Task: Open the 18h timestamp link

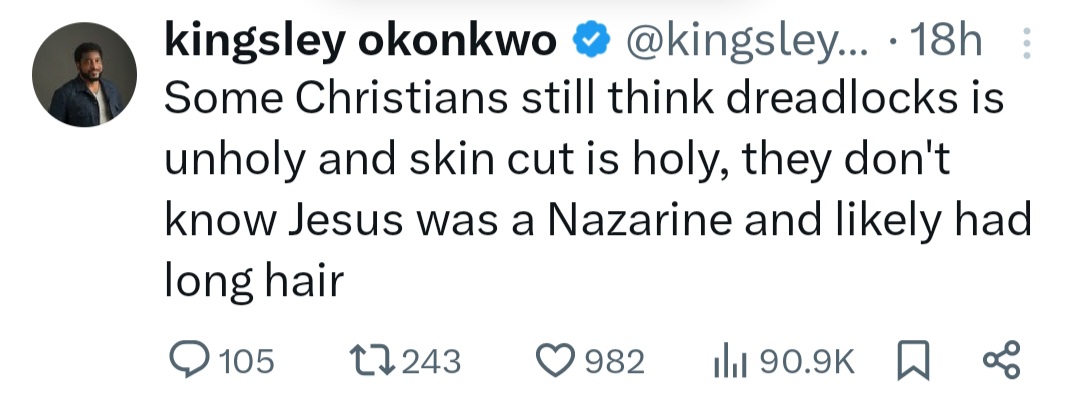Action: tap(947, 41)
